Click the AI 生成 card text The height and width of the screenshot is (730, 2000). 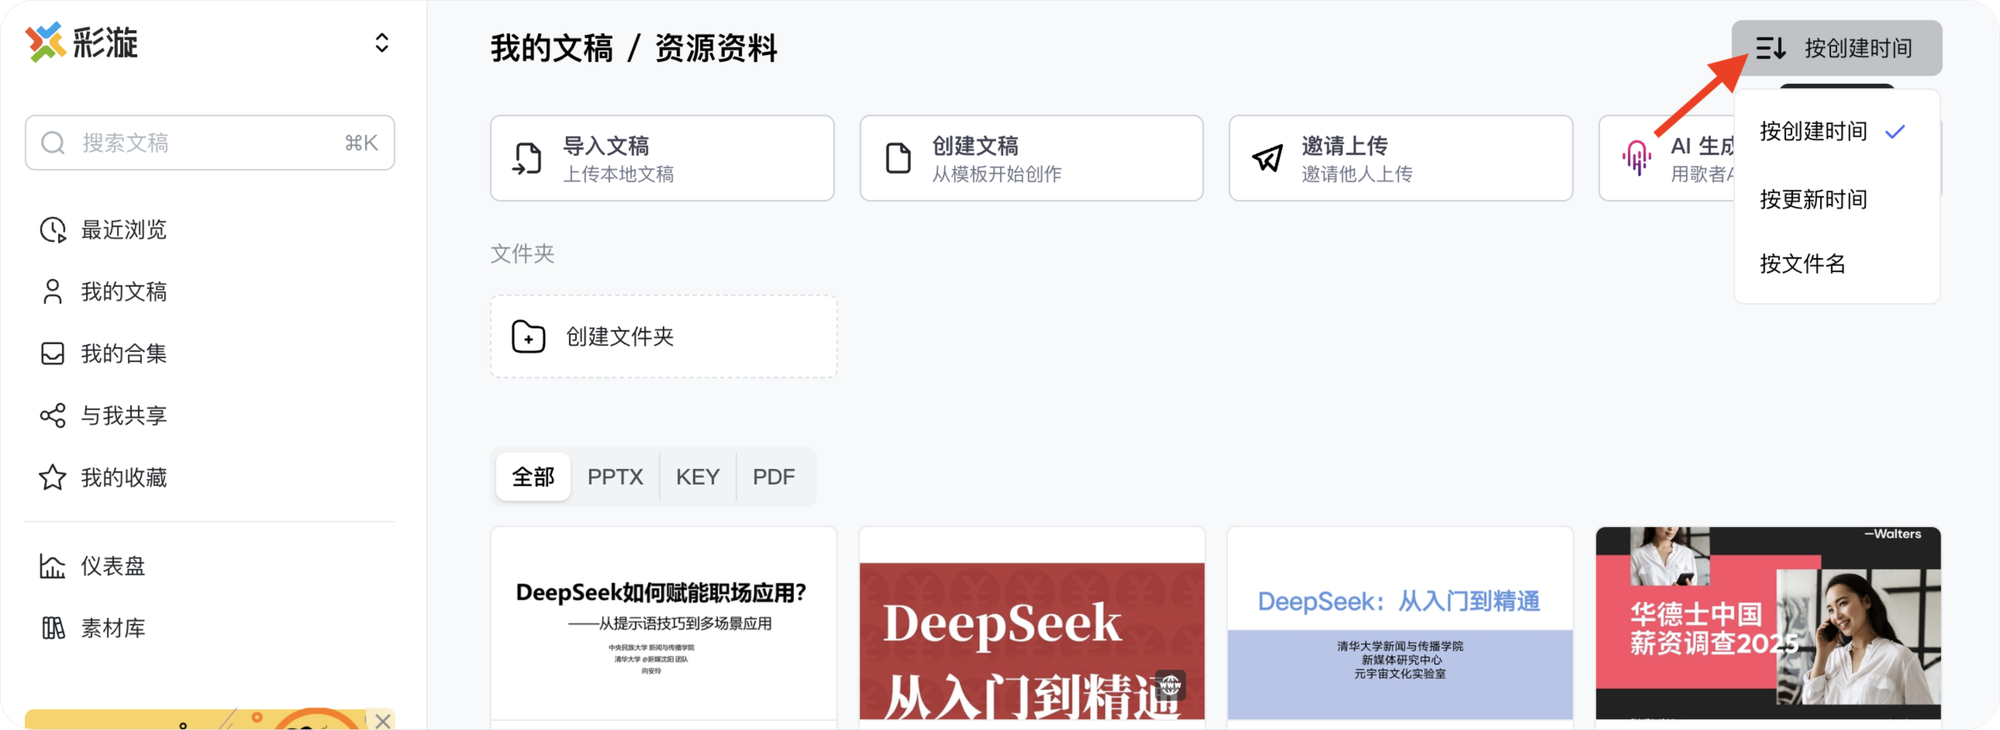point(1702,159)
